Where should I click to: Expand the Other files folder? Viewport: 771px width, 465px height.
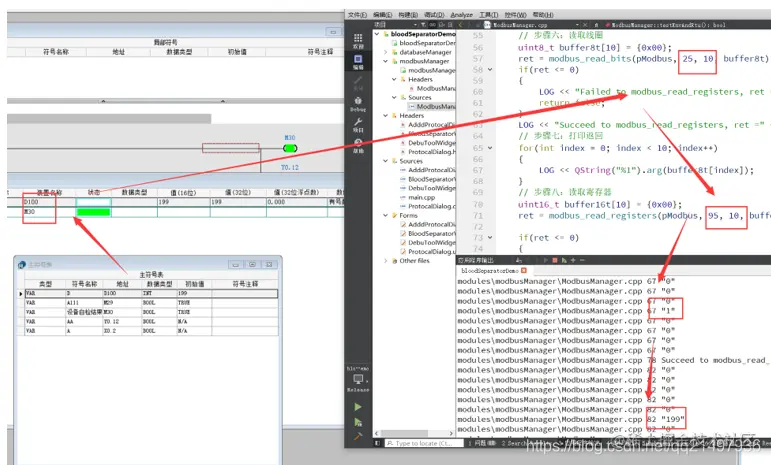[x=386, y=261]
